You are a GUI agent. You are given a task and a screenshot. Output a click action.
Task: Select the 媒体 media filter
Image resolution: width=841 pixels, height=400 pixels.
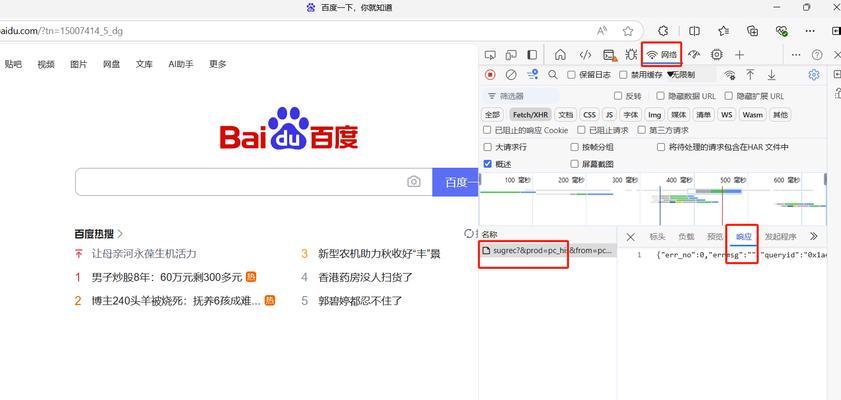(x=679, y=115)
